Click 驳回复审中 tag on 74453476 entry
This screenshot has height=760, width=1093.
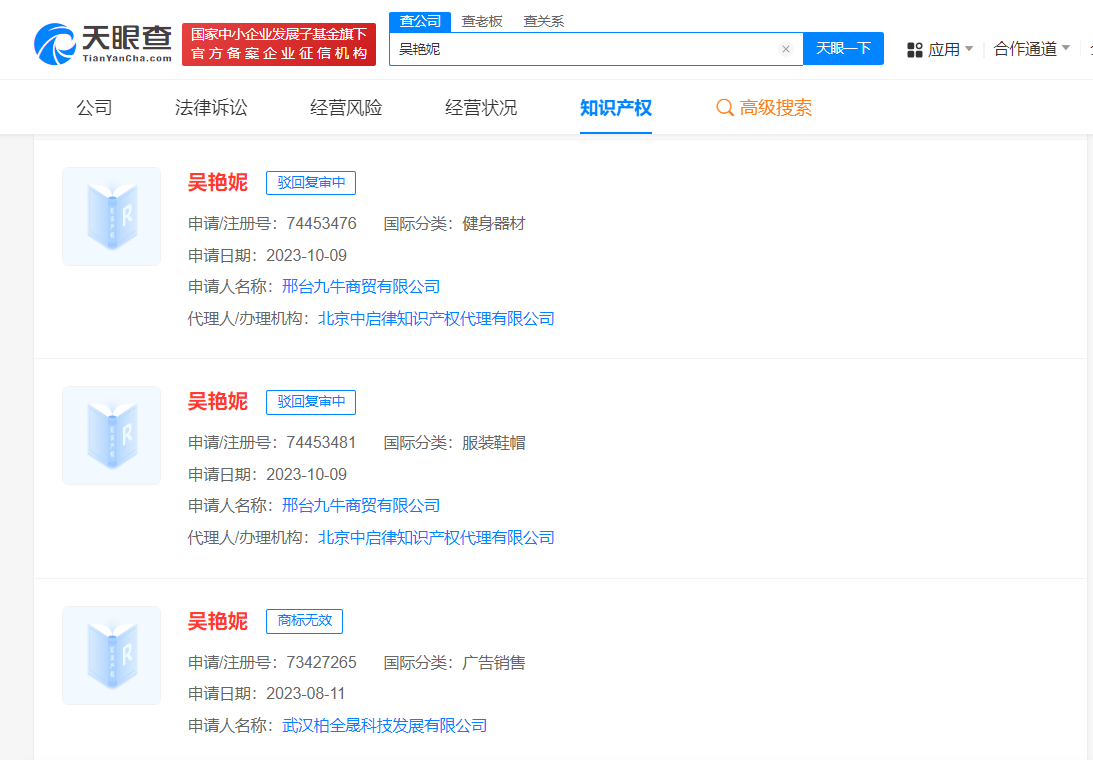311,183
